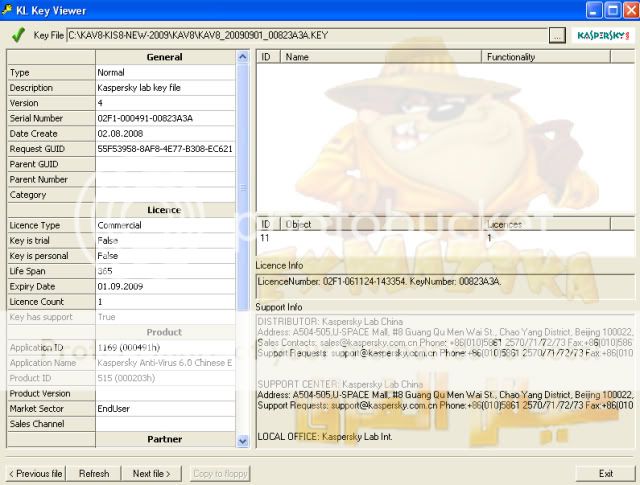
Task: Click the General section header
Action: pos(165,57)
